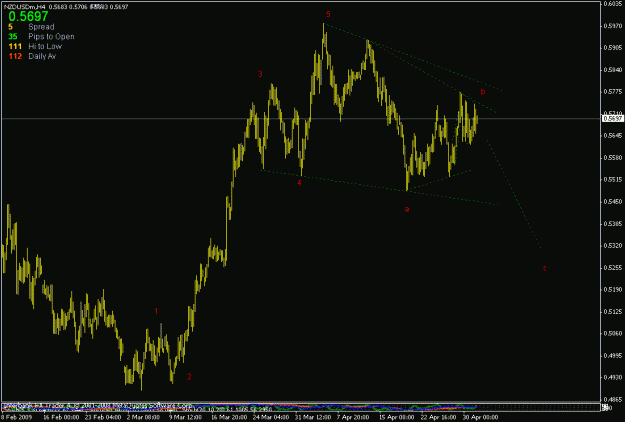Click the 0.5190 price axis label
625x422 pixels.
(x=613, y=290)
